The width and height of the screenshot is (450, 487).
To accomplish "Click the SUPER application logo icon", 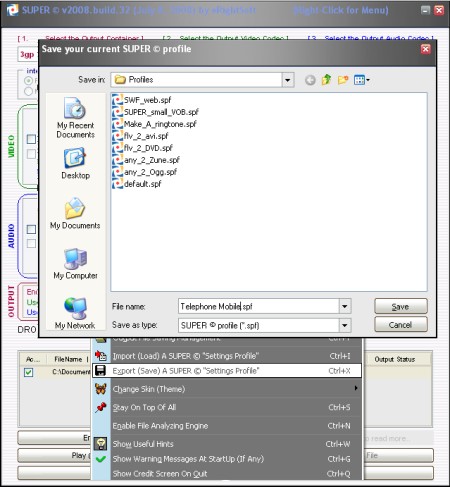I will tap(13, 10).
